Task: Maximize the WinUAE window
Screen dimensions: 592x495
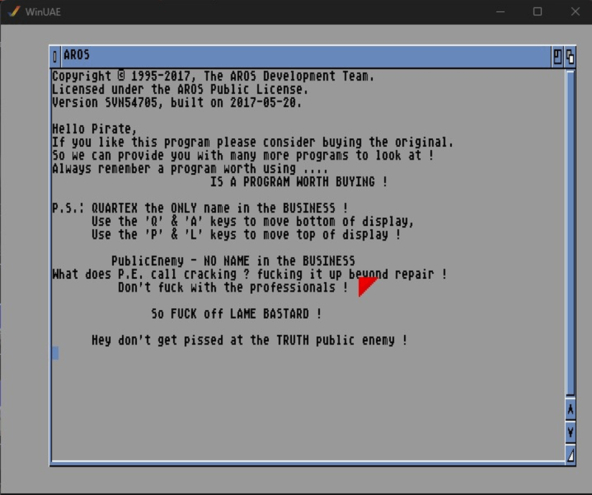Action: click(x=538, y=12)
